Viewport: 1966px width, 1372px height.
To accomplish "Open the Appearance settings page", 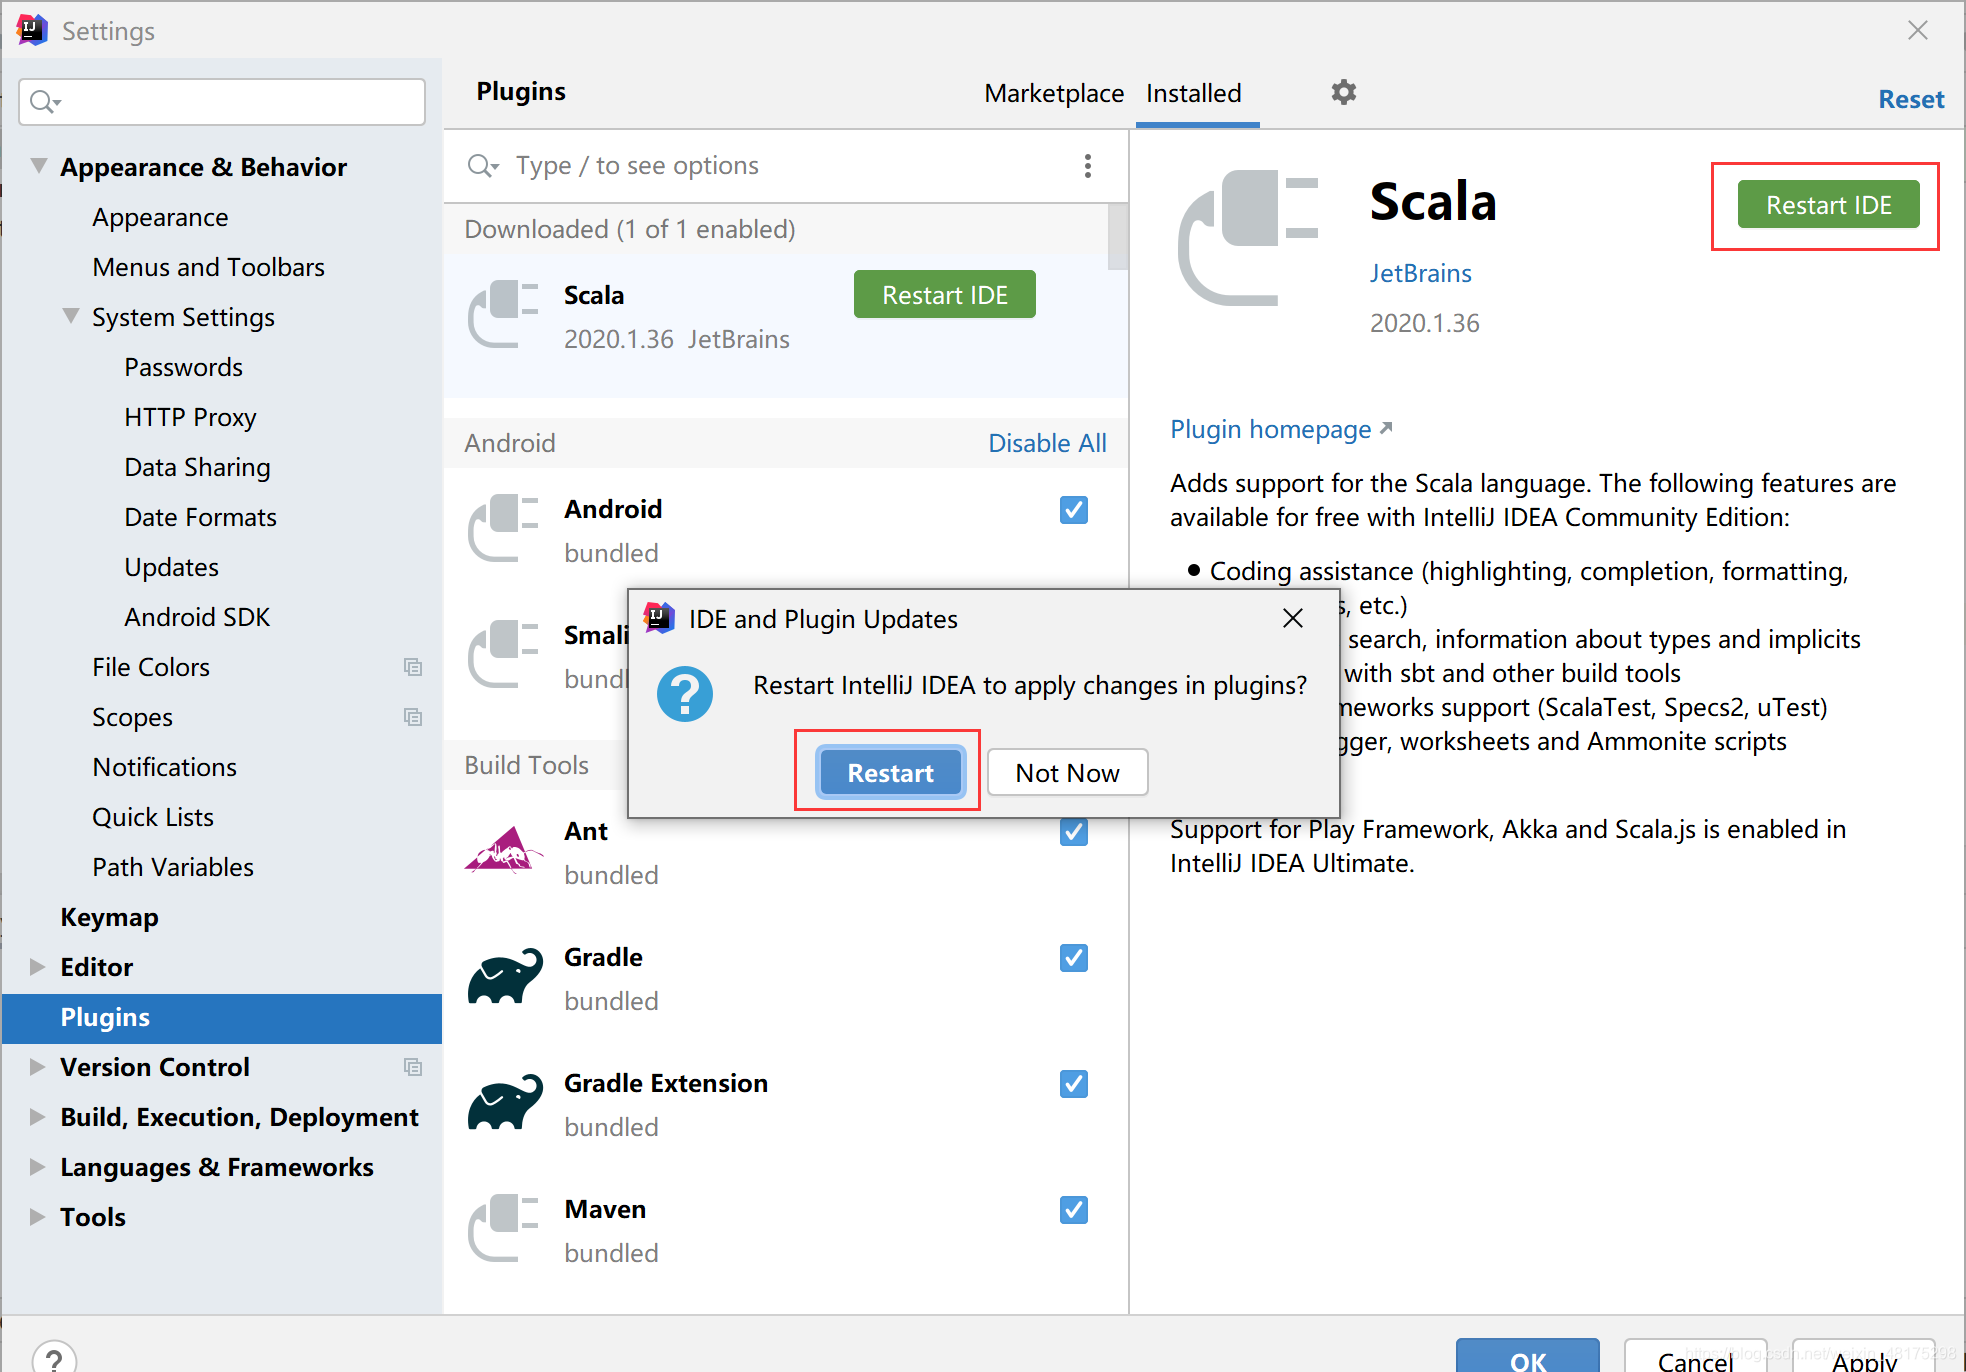I will (x=160, y=217).
